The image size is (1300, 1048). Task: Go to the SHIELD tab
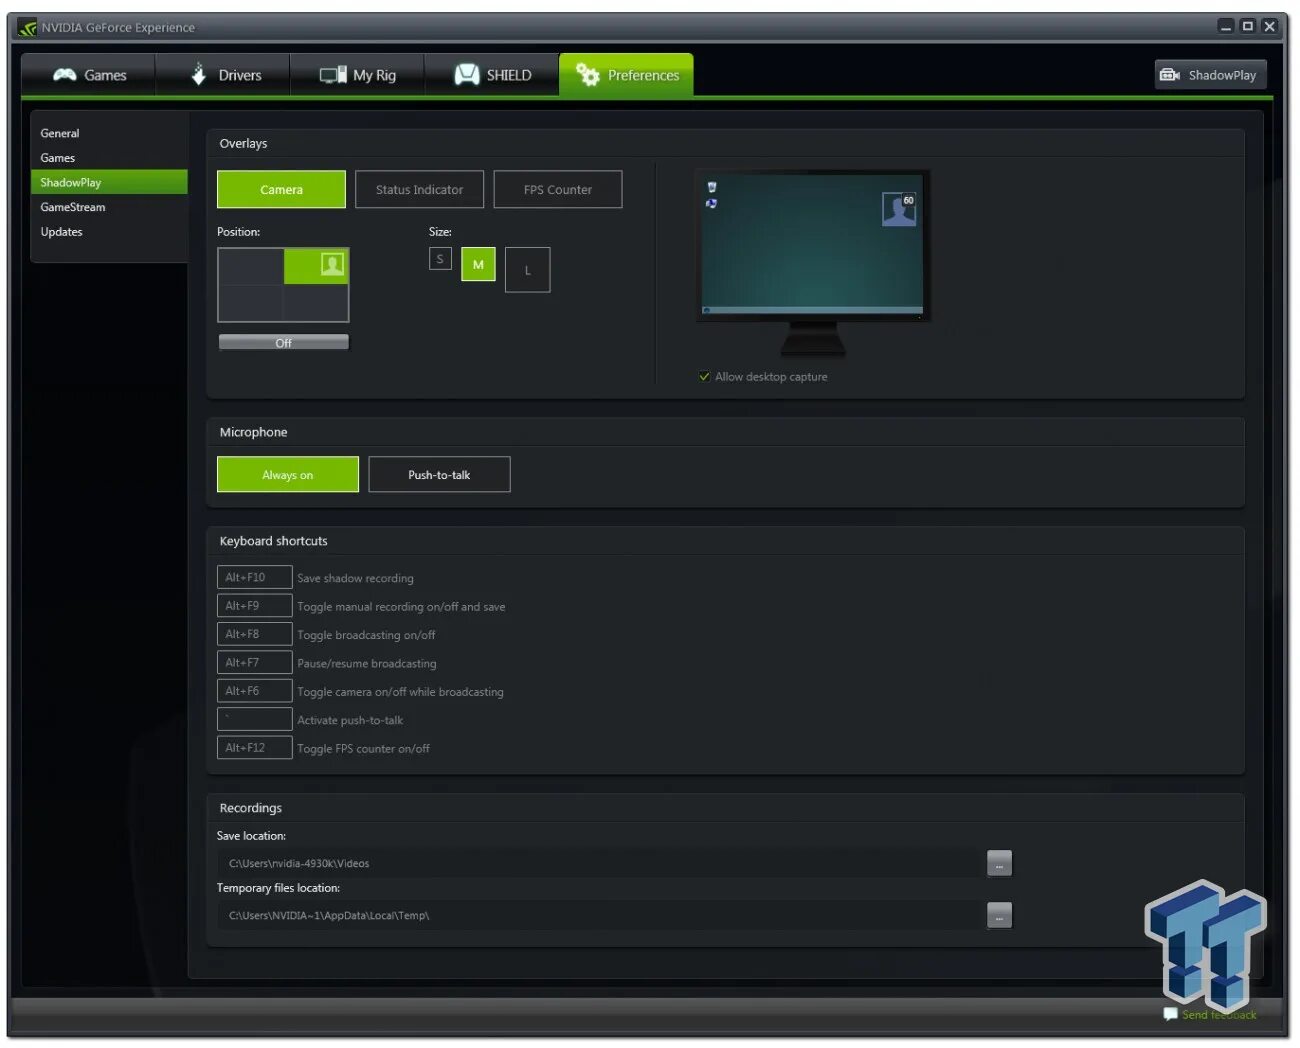pos(492,75)
